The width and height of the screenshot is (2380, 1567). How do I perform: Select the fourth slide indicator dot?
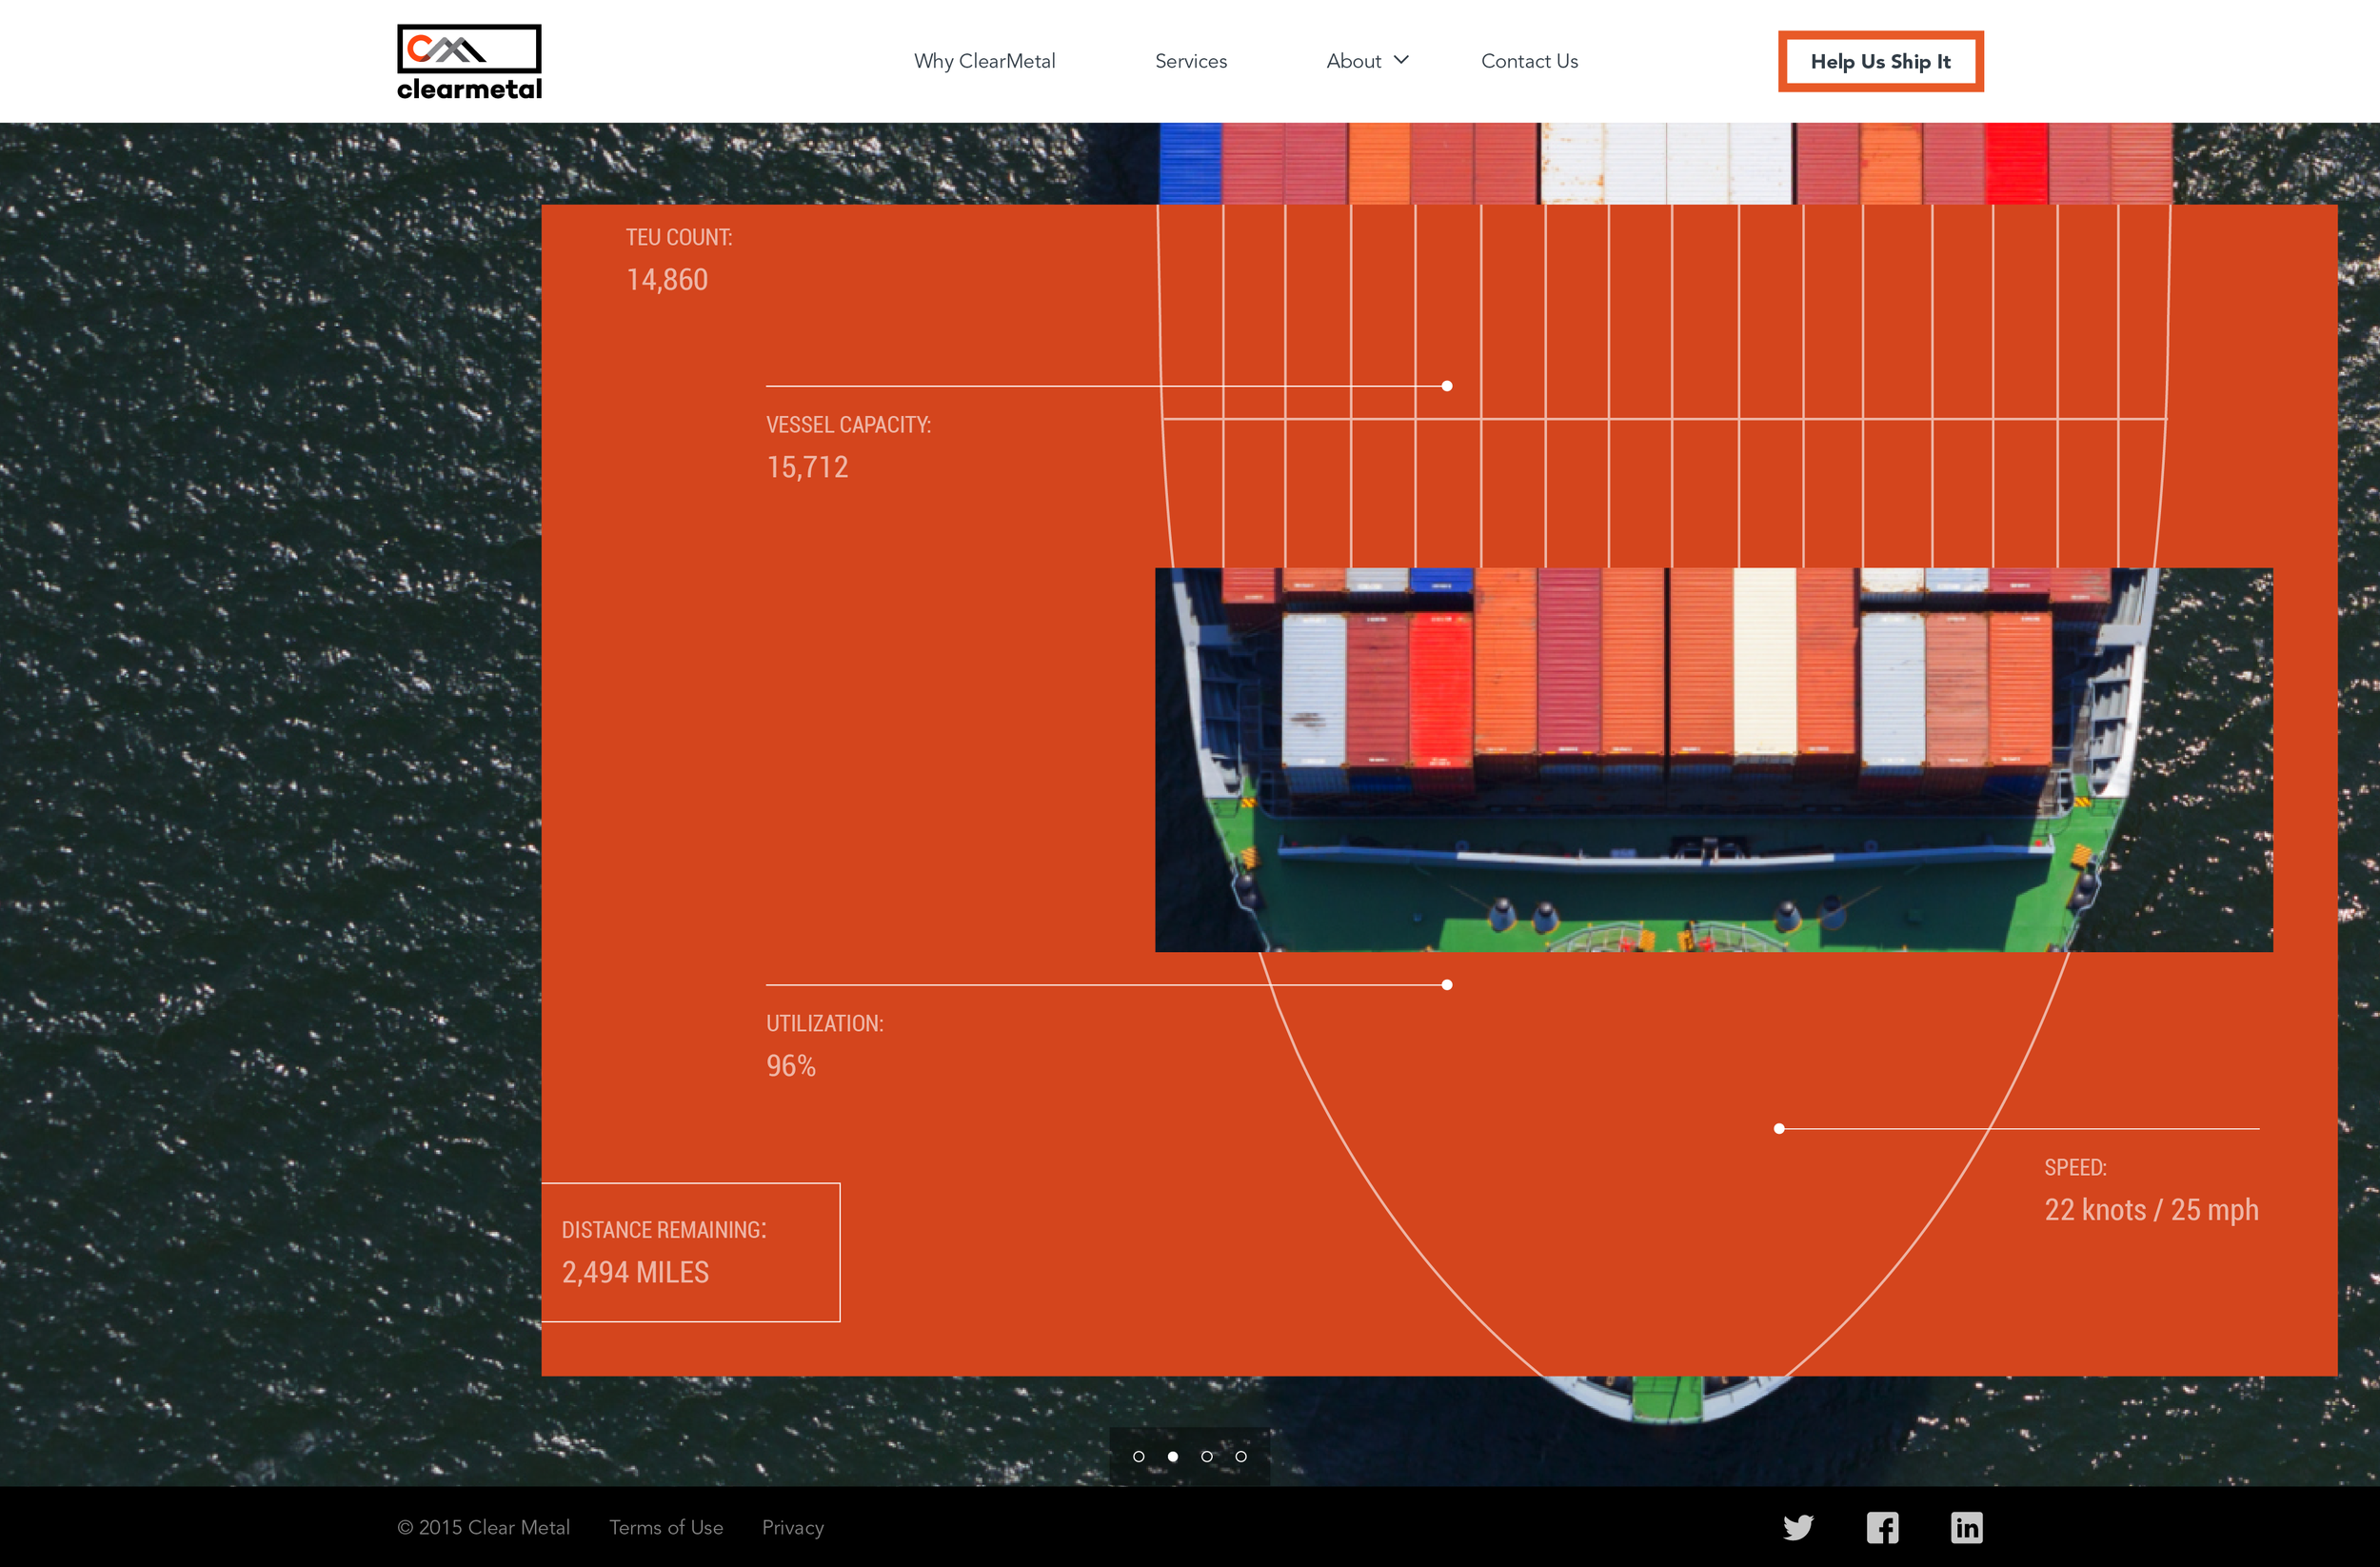(1240, 1456)
